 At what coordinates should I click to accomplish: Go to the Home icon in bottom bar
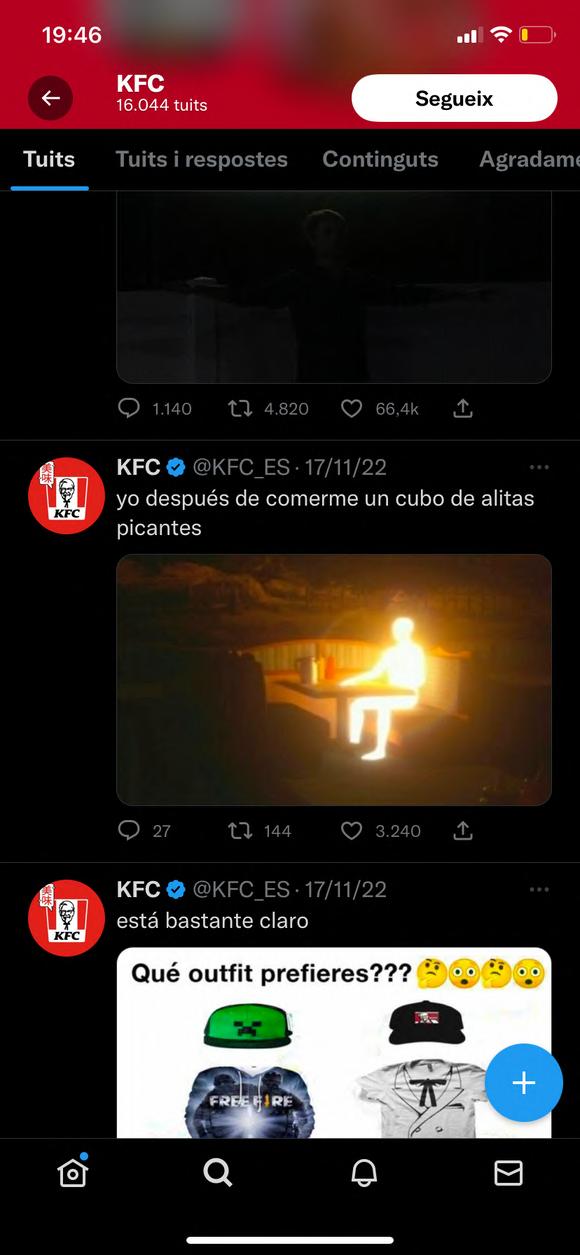73,1172
